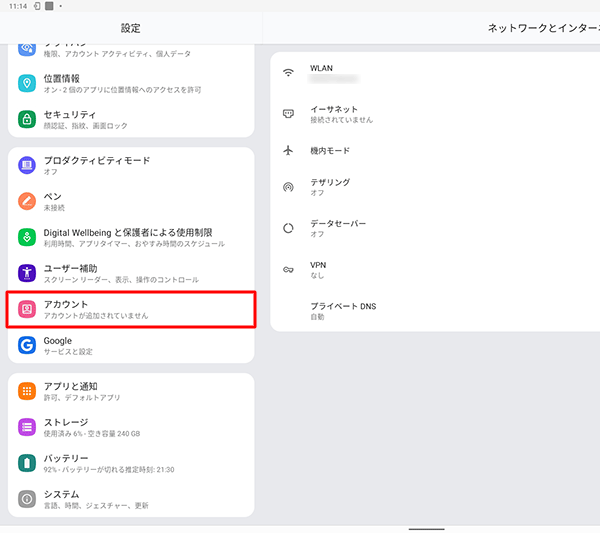Tap the Google G logo icon
The height and width of the screenshot is (533, 600).
pos(27,345)
